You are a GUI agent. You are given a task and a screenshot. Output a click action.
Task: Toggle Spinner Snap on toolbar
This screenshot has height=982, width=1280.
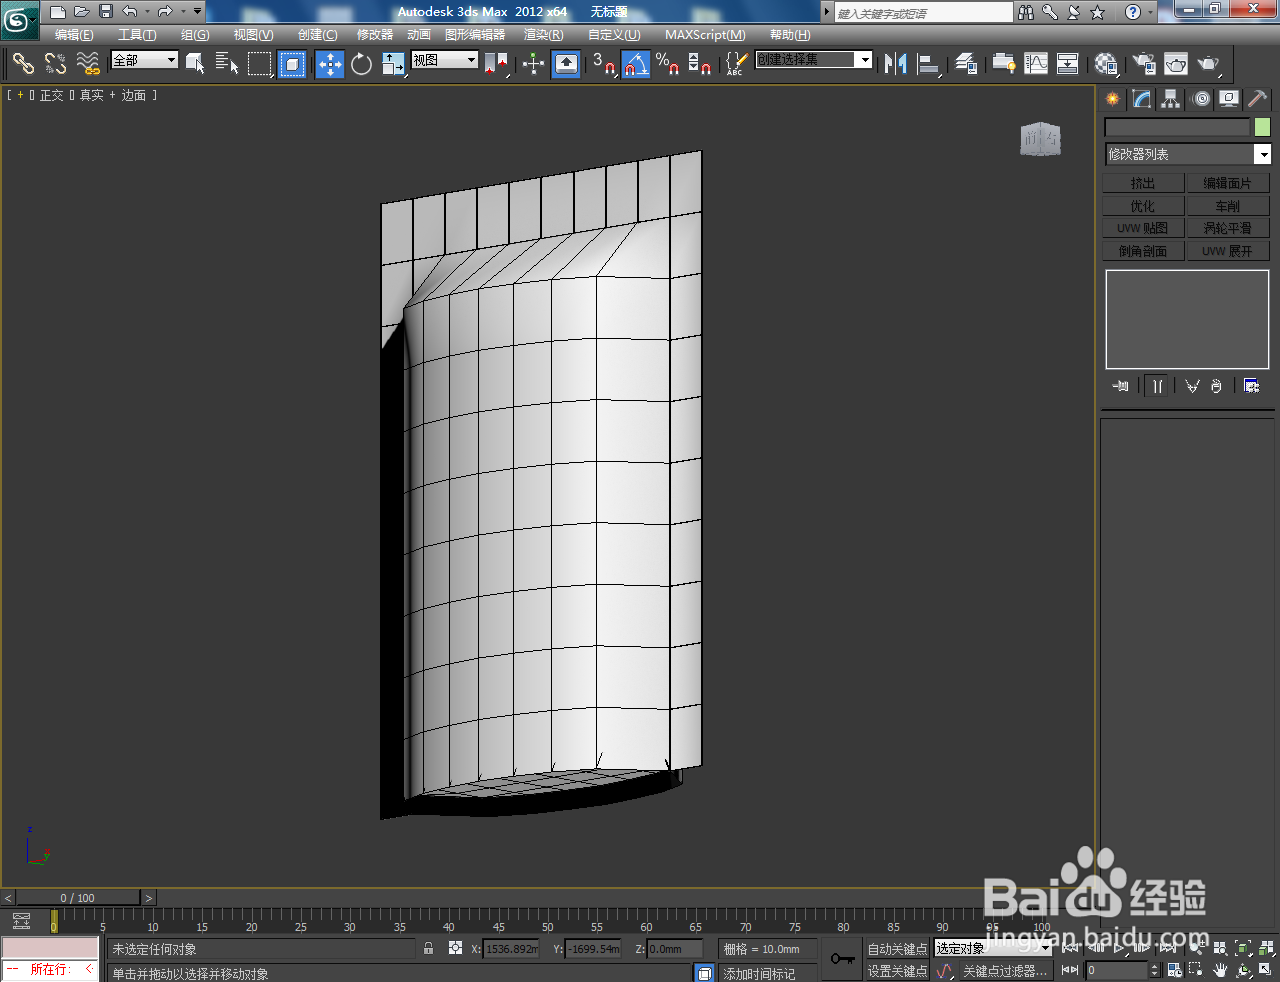pyautogui.click(x=700, y=64)
